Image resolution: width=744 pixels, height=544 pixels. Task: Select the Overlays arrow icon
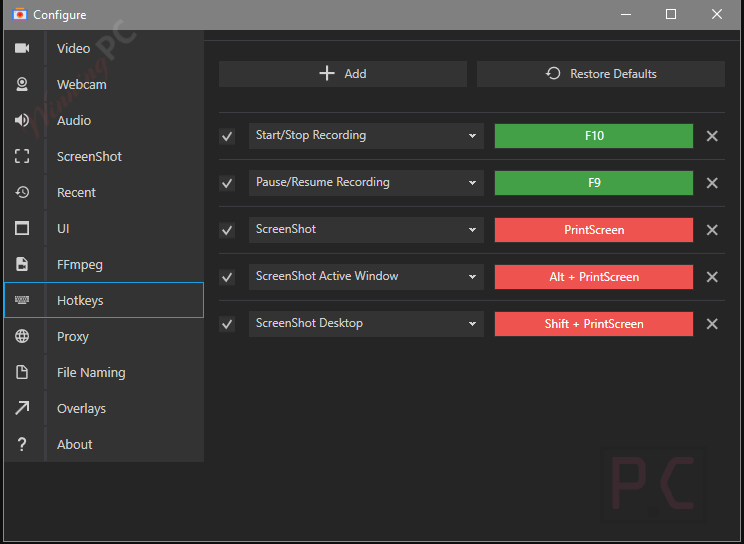click(22, 408)
